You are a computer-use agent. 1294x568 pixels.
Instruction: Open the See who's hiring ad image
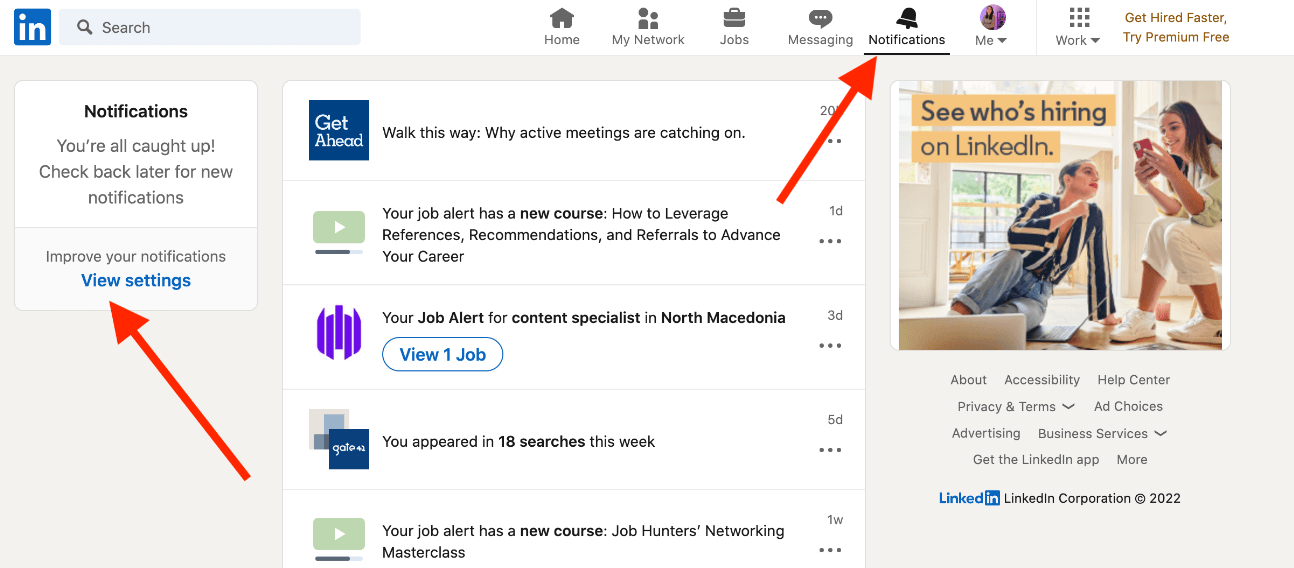click(x=1060, y=215)
